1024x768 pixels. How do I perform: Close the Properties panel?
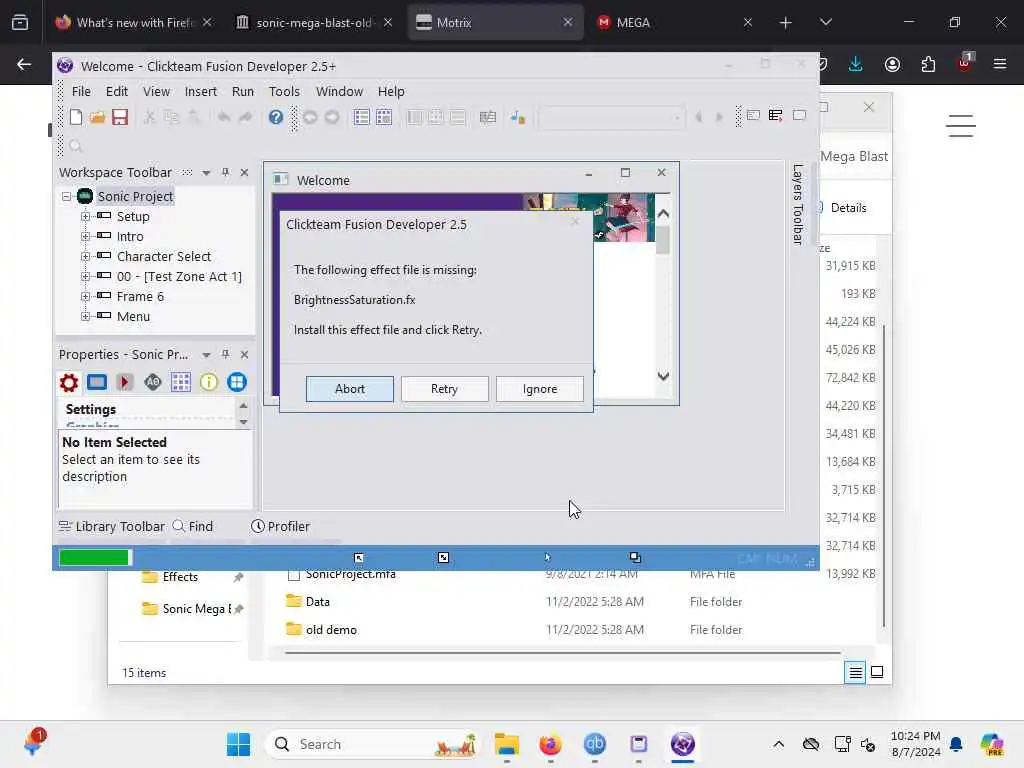pyautogui.click(x=244, y=354)
